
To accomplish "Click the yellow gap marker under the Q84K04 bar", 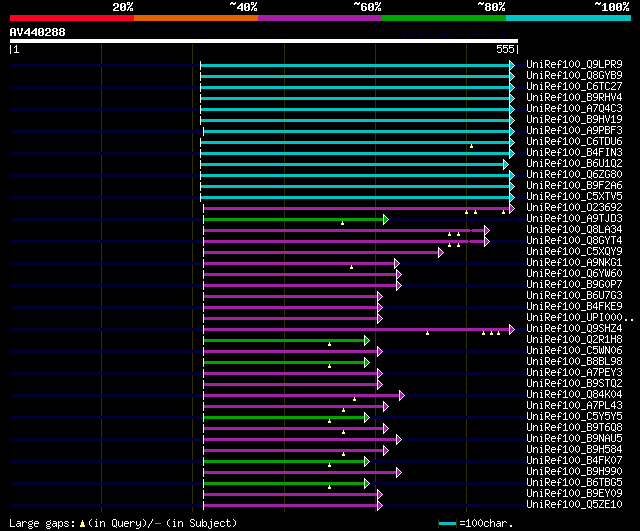I will tap(354, 399).
